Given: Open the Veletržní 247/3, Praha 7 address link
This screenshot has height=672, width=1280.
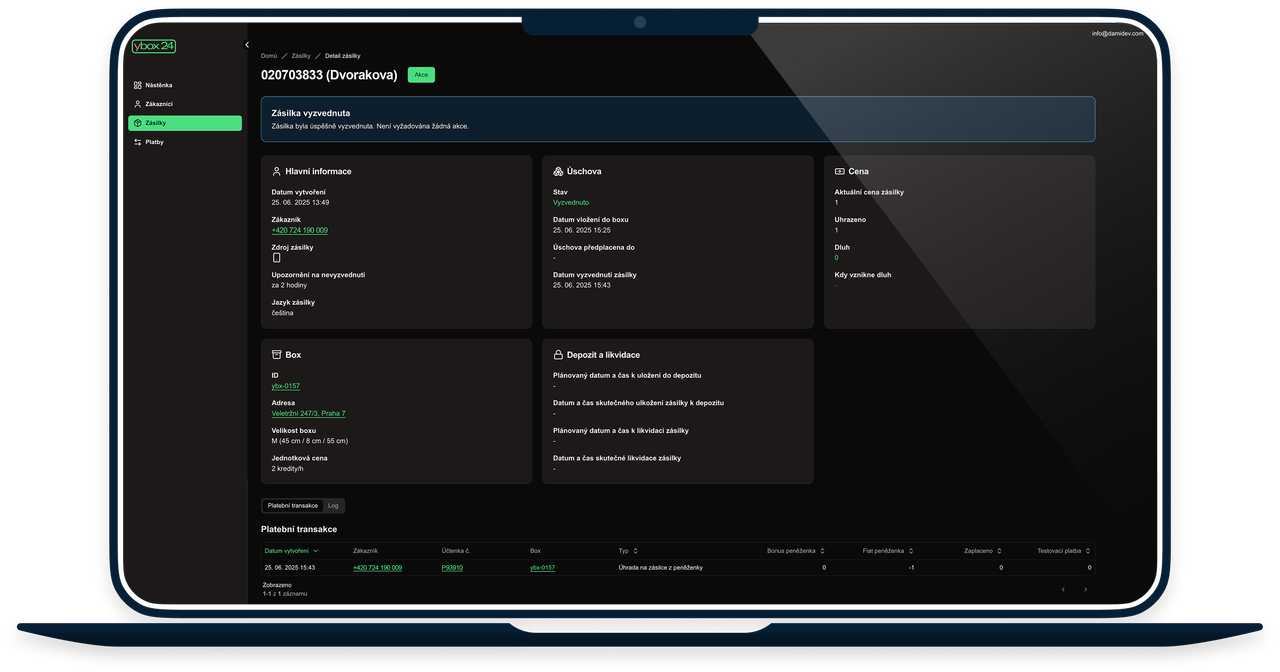Looking at the screenshot, I should click(x=308, y=413).
